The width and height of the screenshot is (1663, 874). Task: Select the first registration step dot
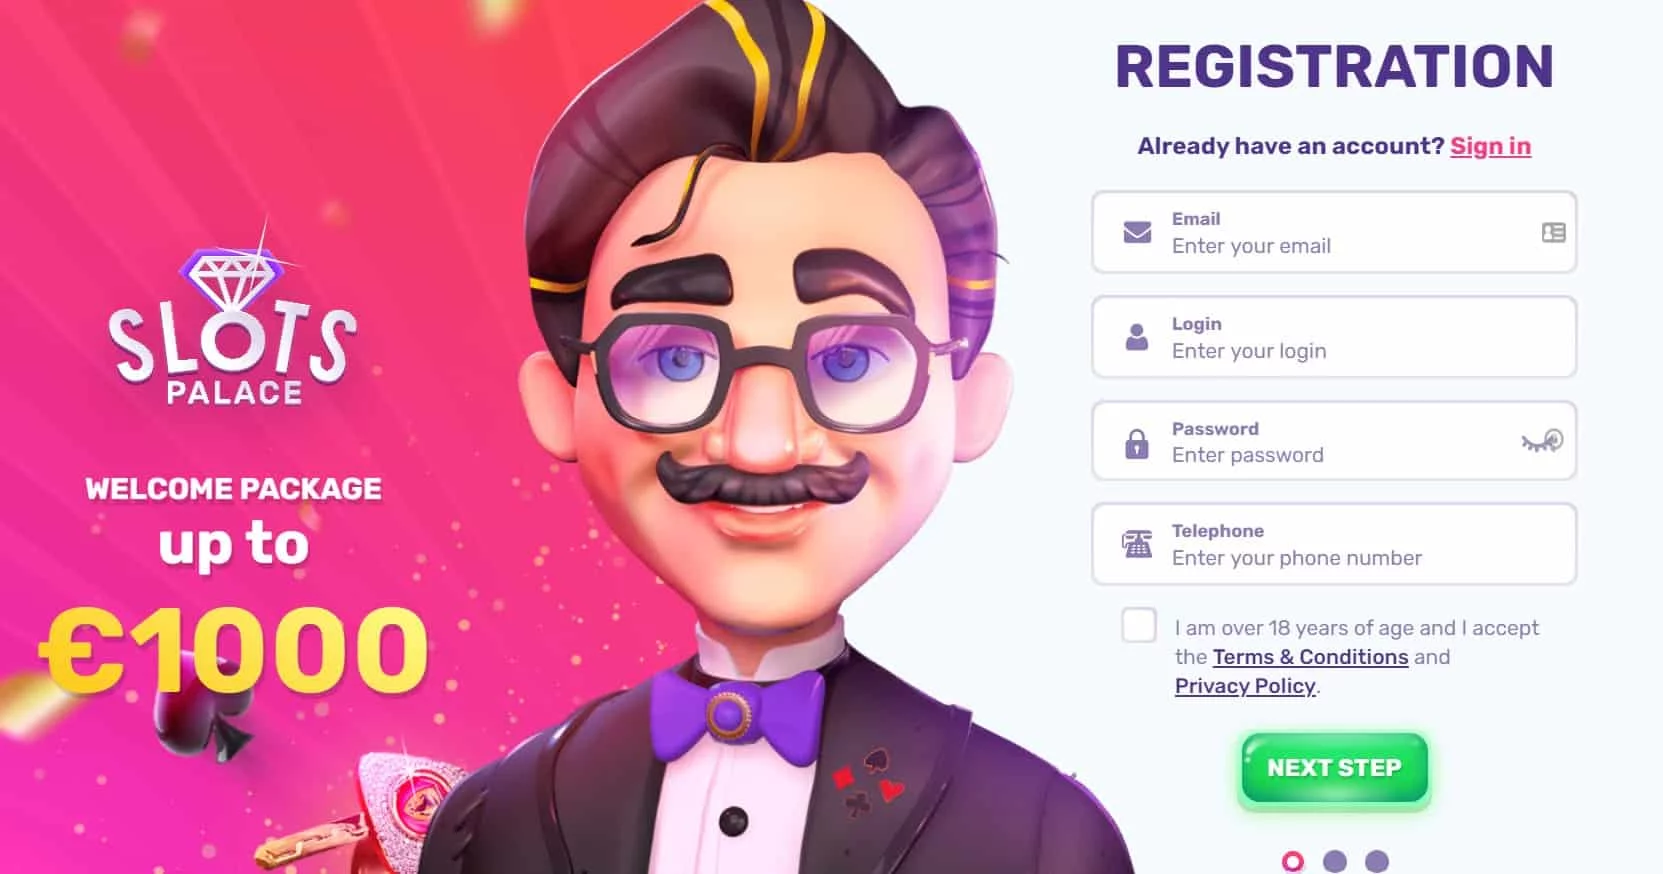tap(1293, 861)
